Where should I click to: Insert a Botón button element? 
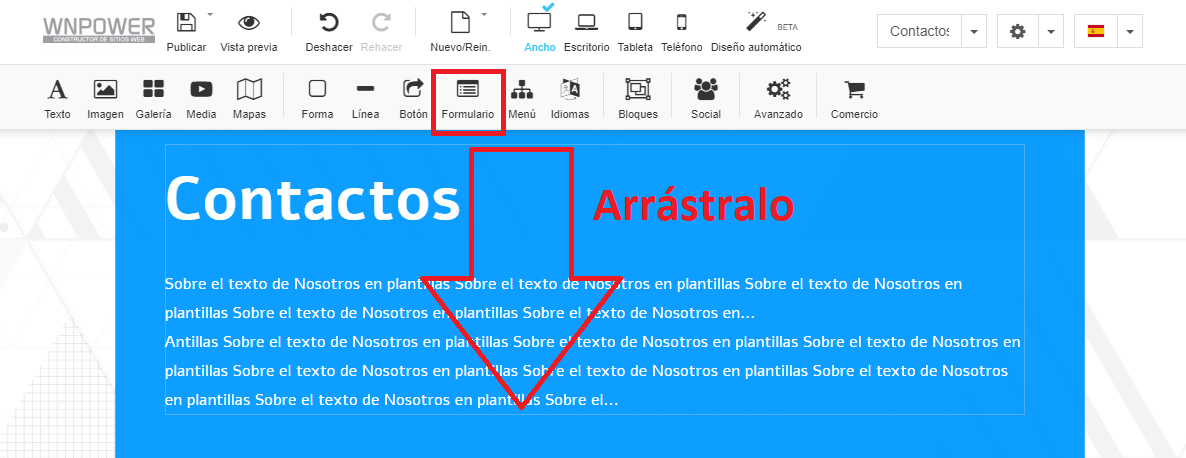413,98
